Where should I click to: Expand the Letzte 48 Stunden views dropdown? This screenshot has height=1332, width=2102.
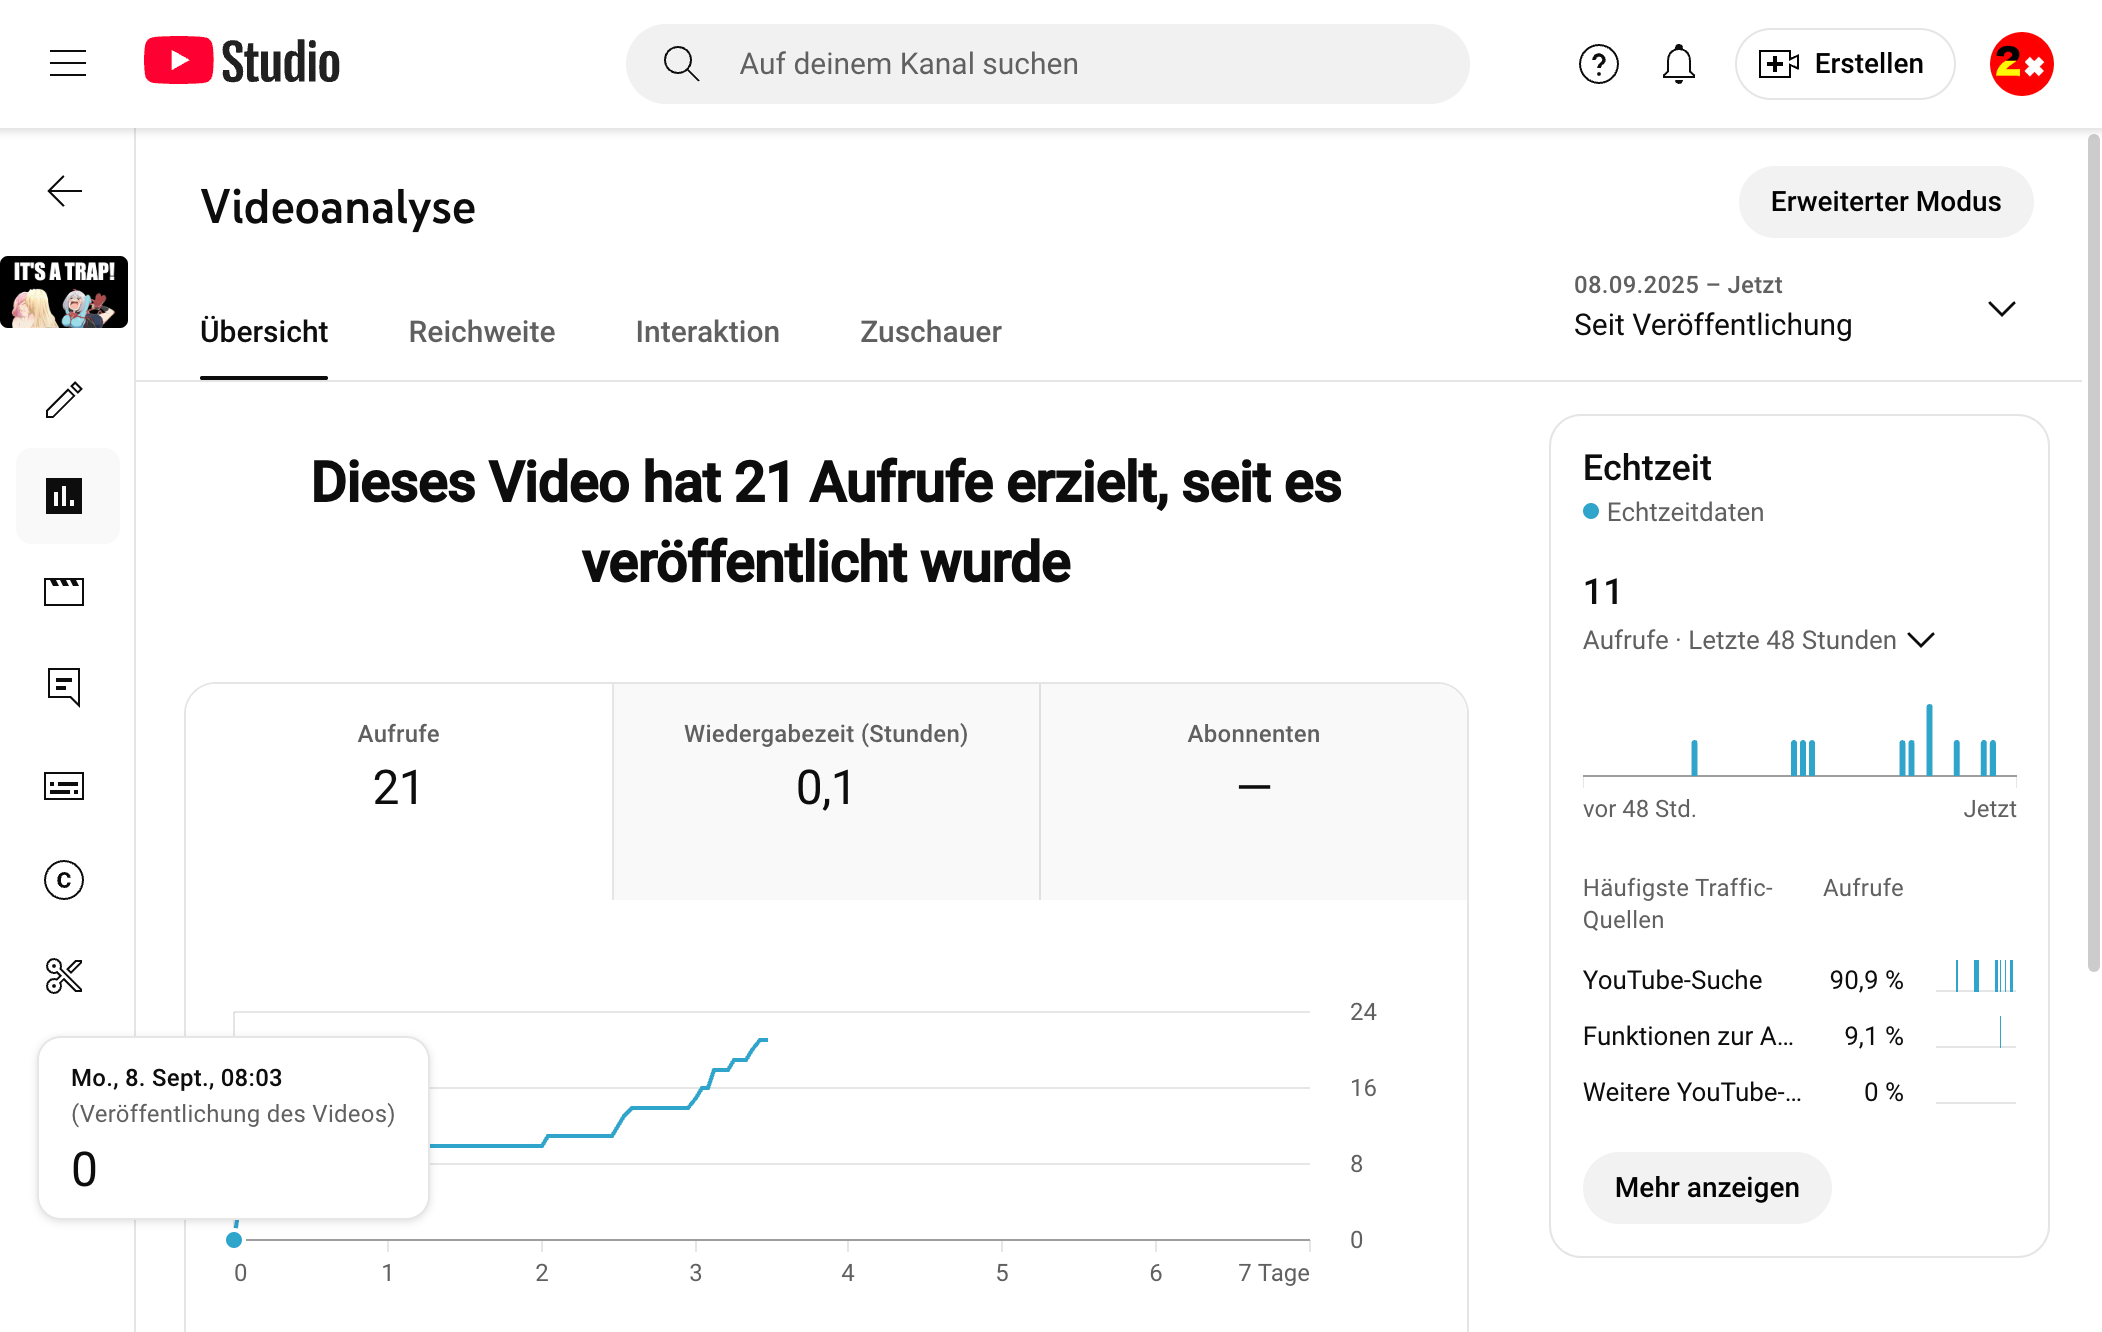1922,639
